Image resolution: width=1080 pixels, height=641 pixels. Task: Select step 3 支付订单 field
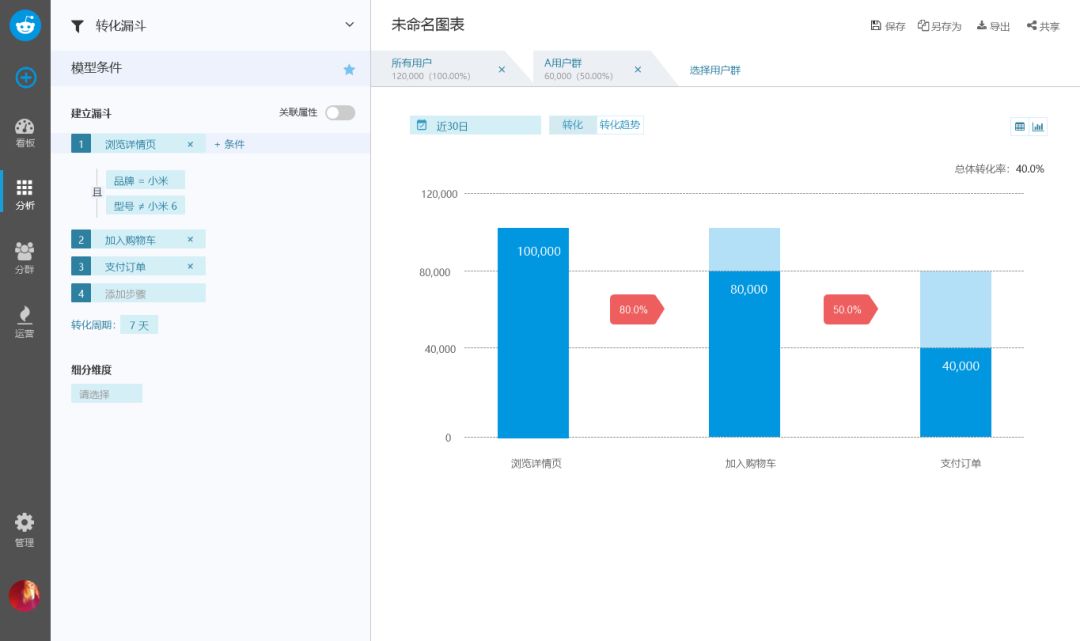[x=138, y=266]
